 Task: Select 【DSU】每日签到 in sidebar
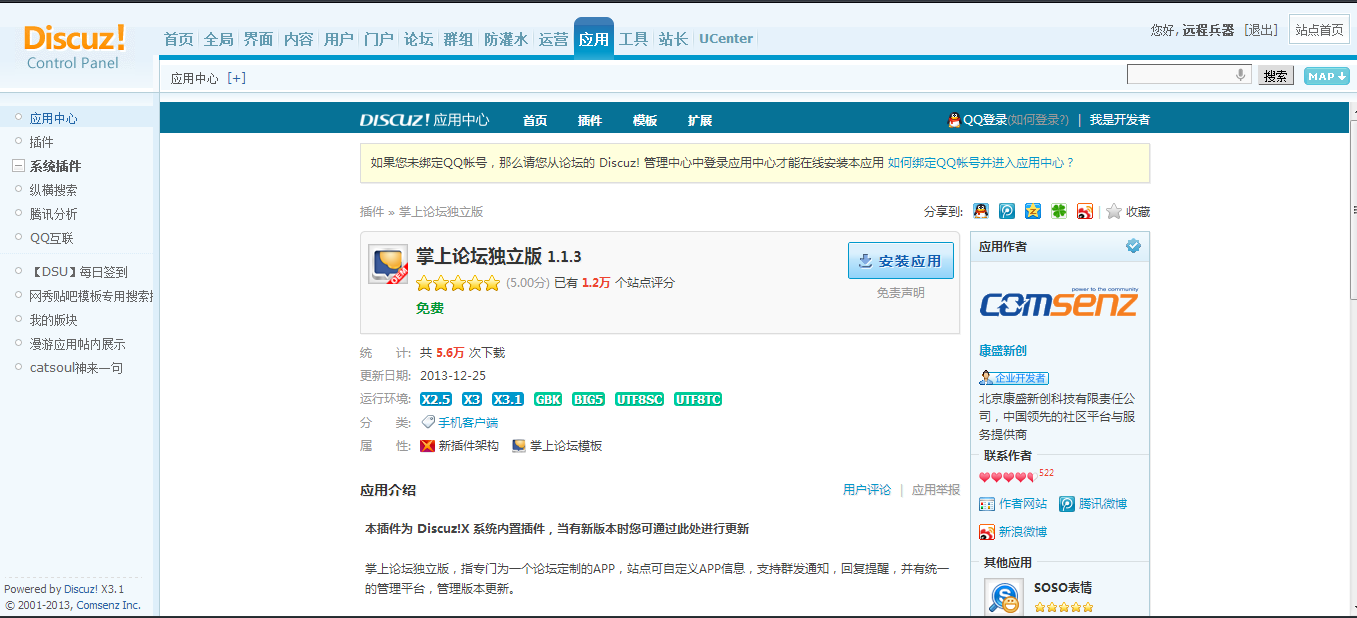pyautogui.click(x=78, y=272)
